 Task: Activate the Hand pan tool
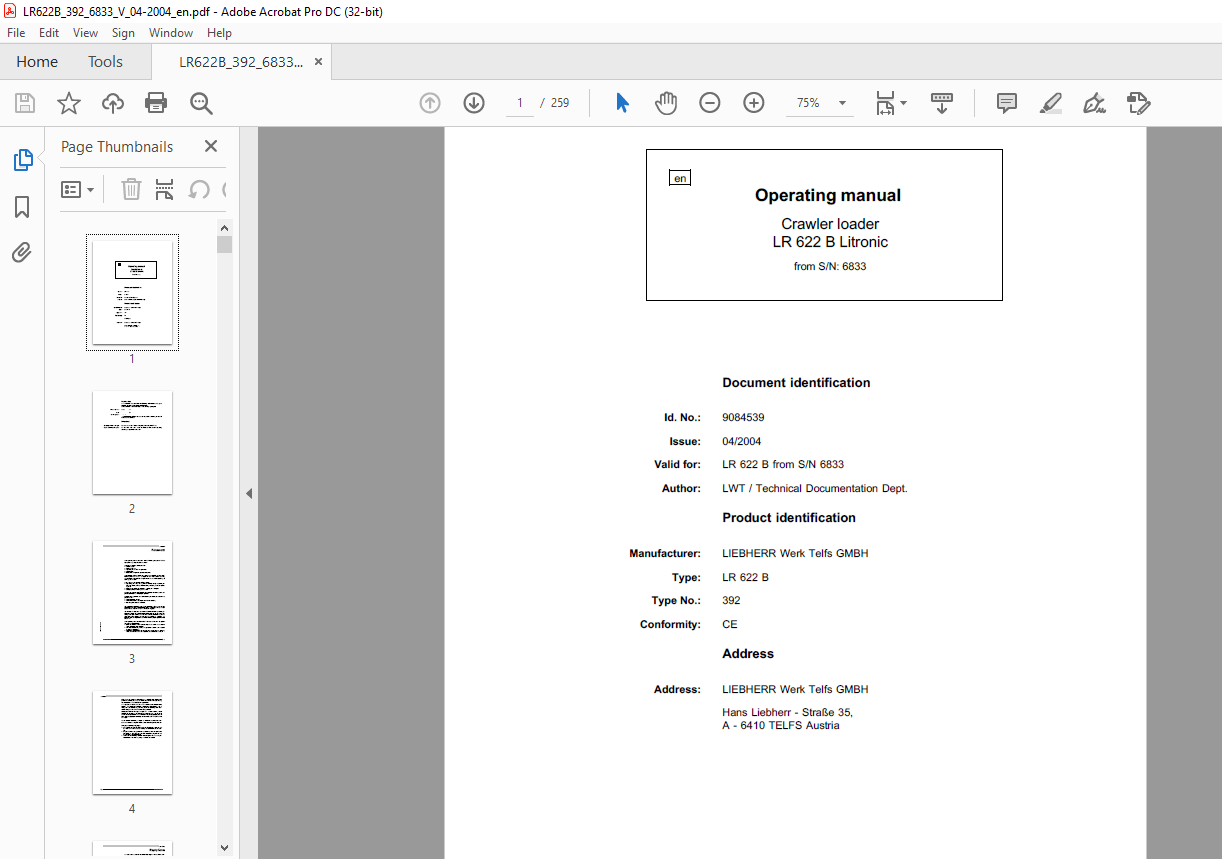click(x=666, y=103)
